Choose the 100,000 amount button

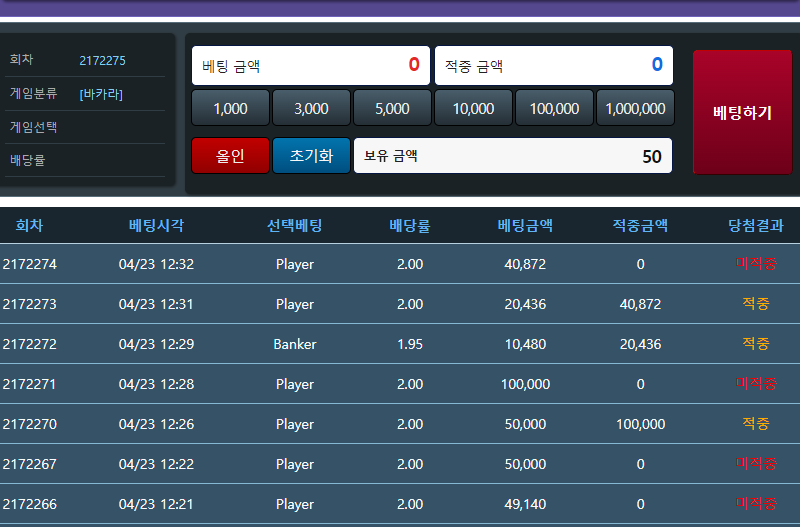pos(554,108)
